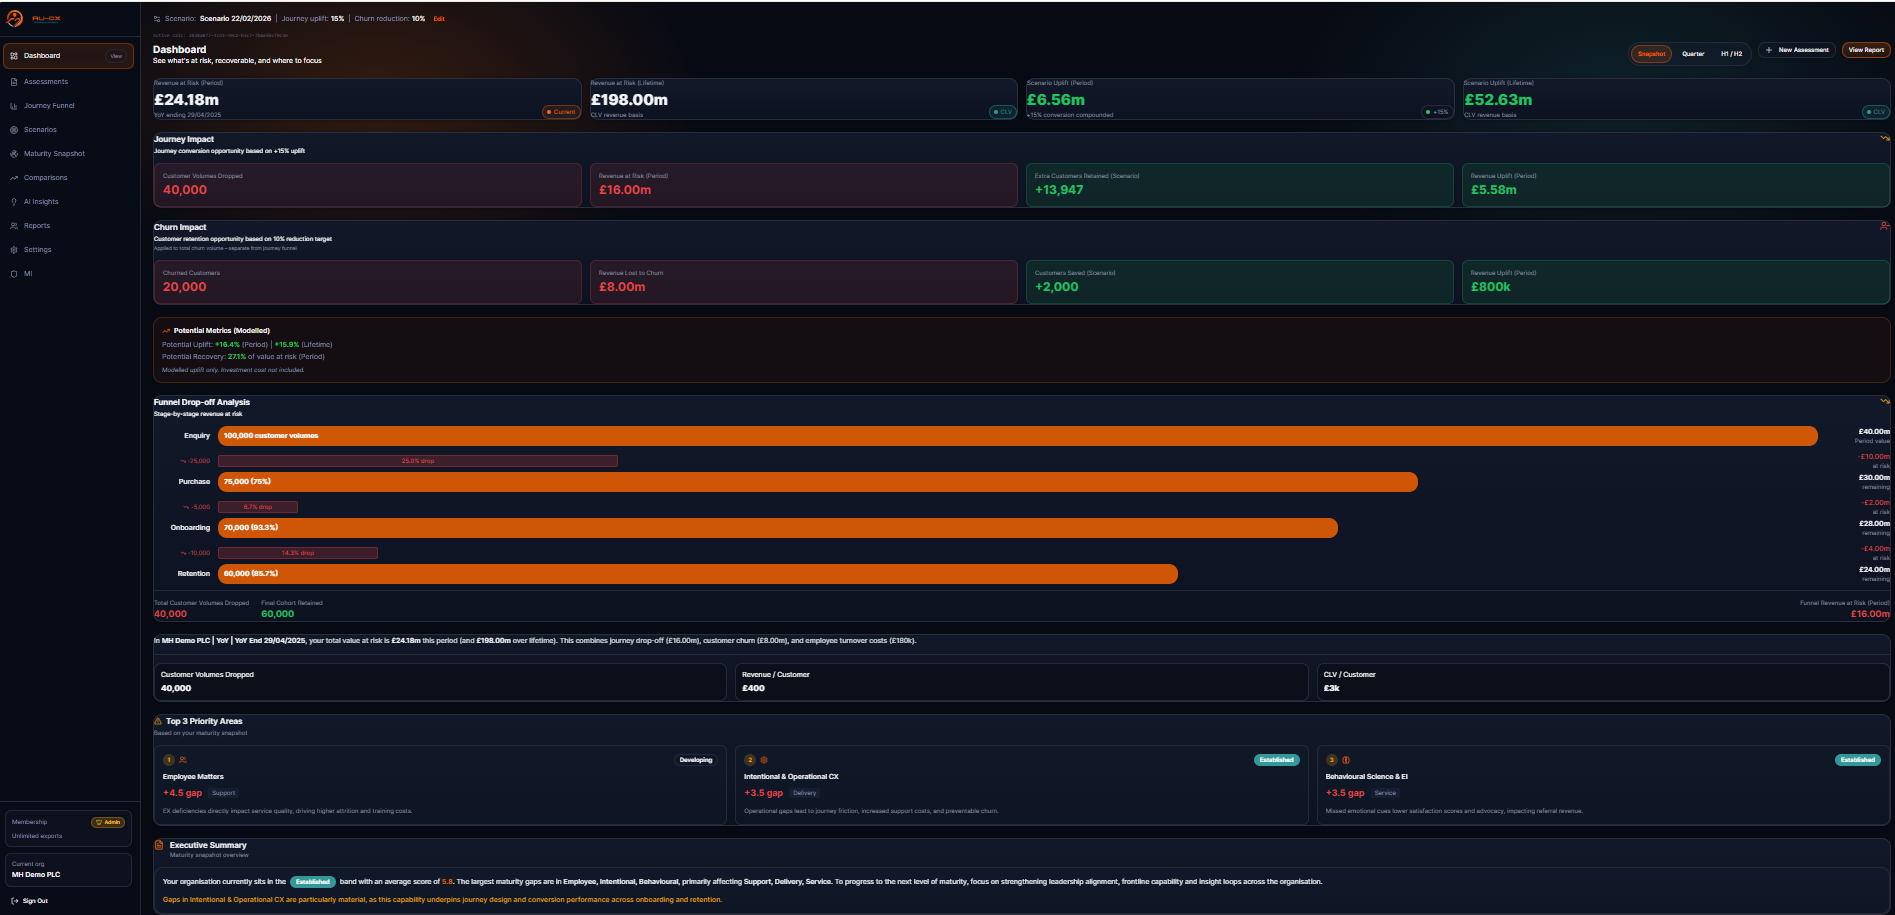
Task: Select the Snapshot view toggle
Action: [1650, 54]
